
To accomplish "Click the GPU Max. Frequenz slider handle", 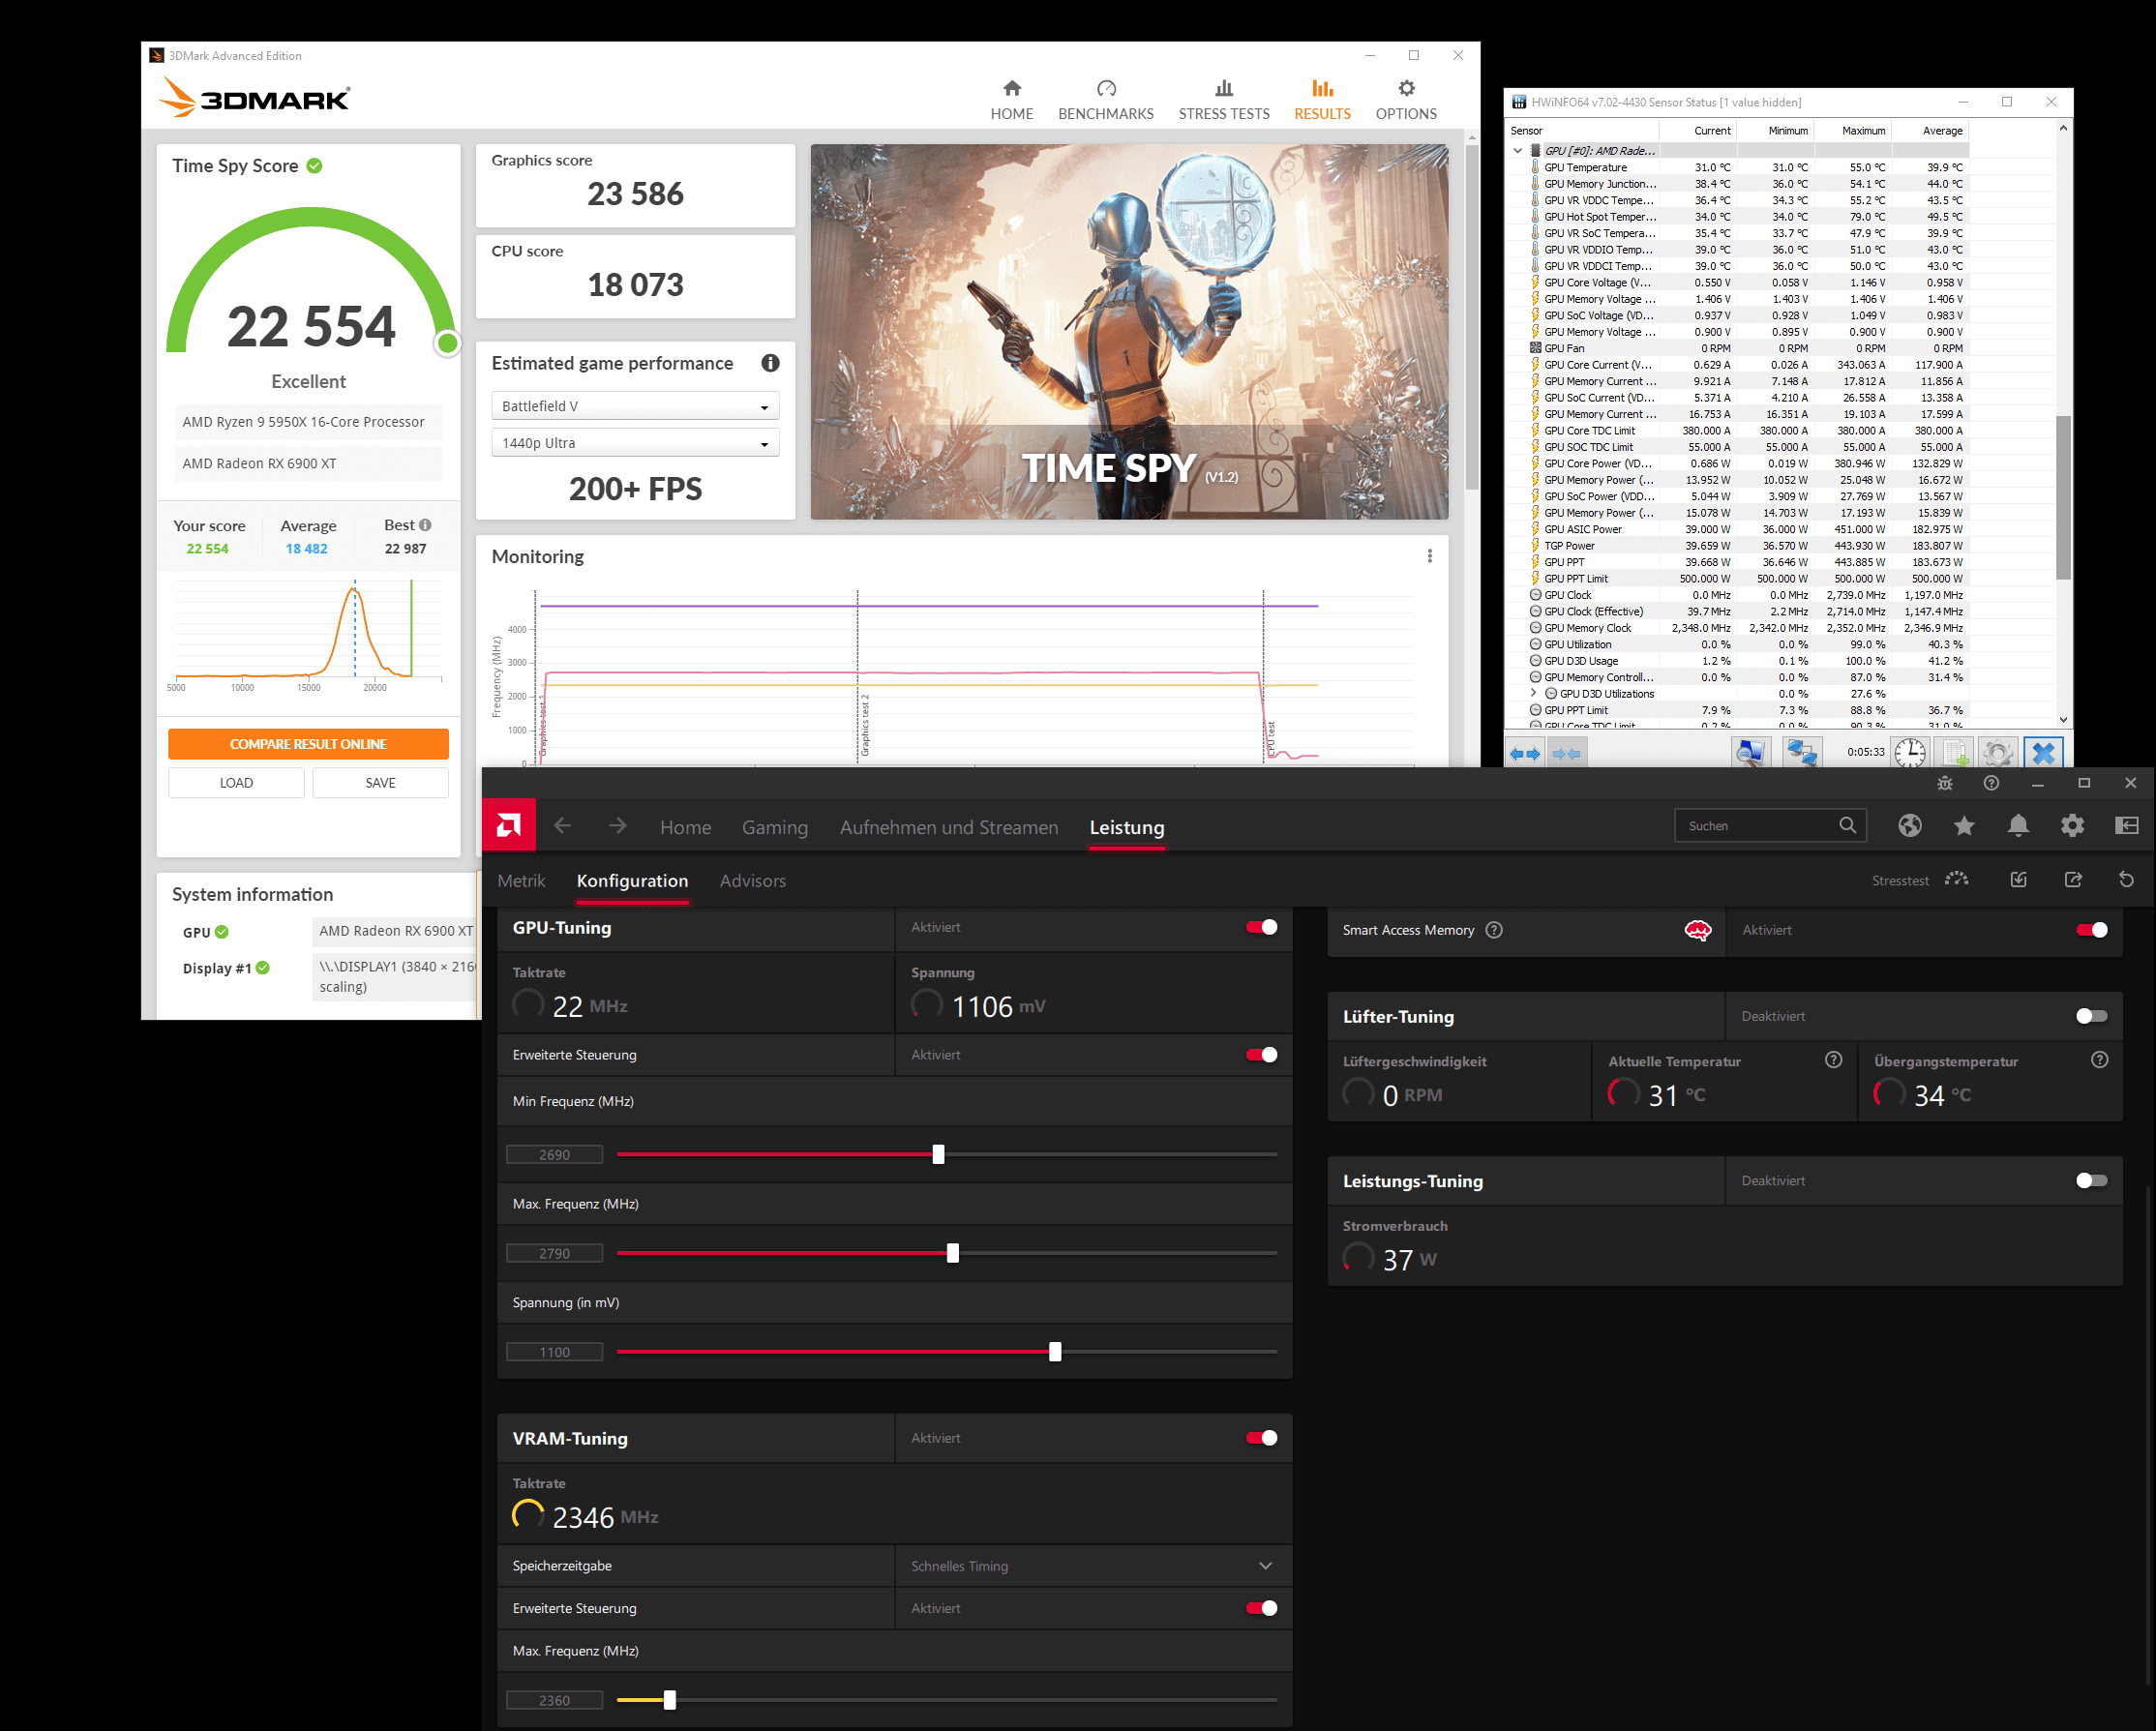I will tap(953, 1253).
